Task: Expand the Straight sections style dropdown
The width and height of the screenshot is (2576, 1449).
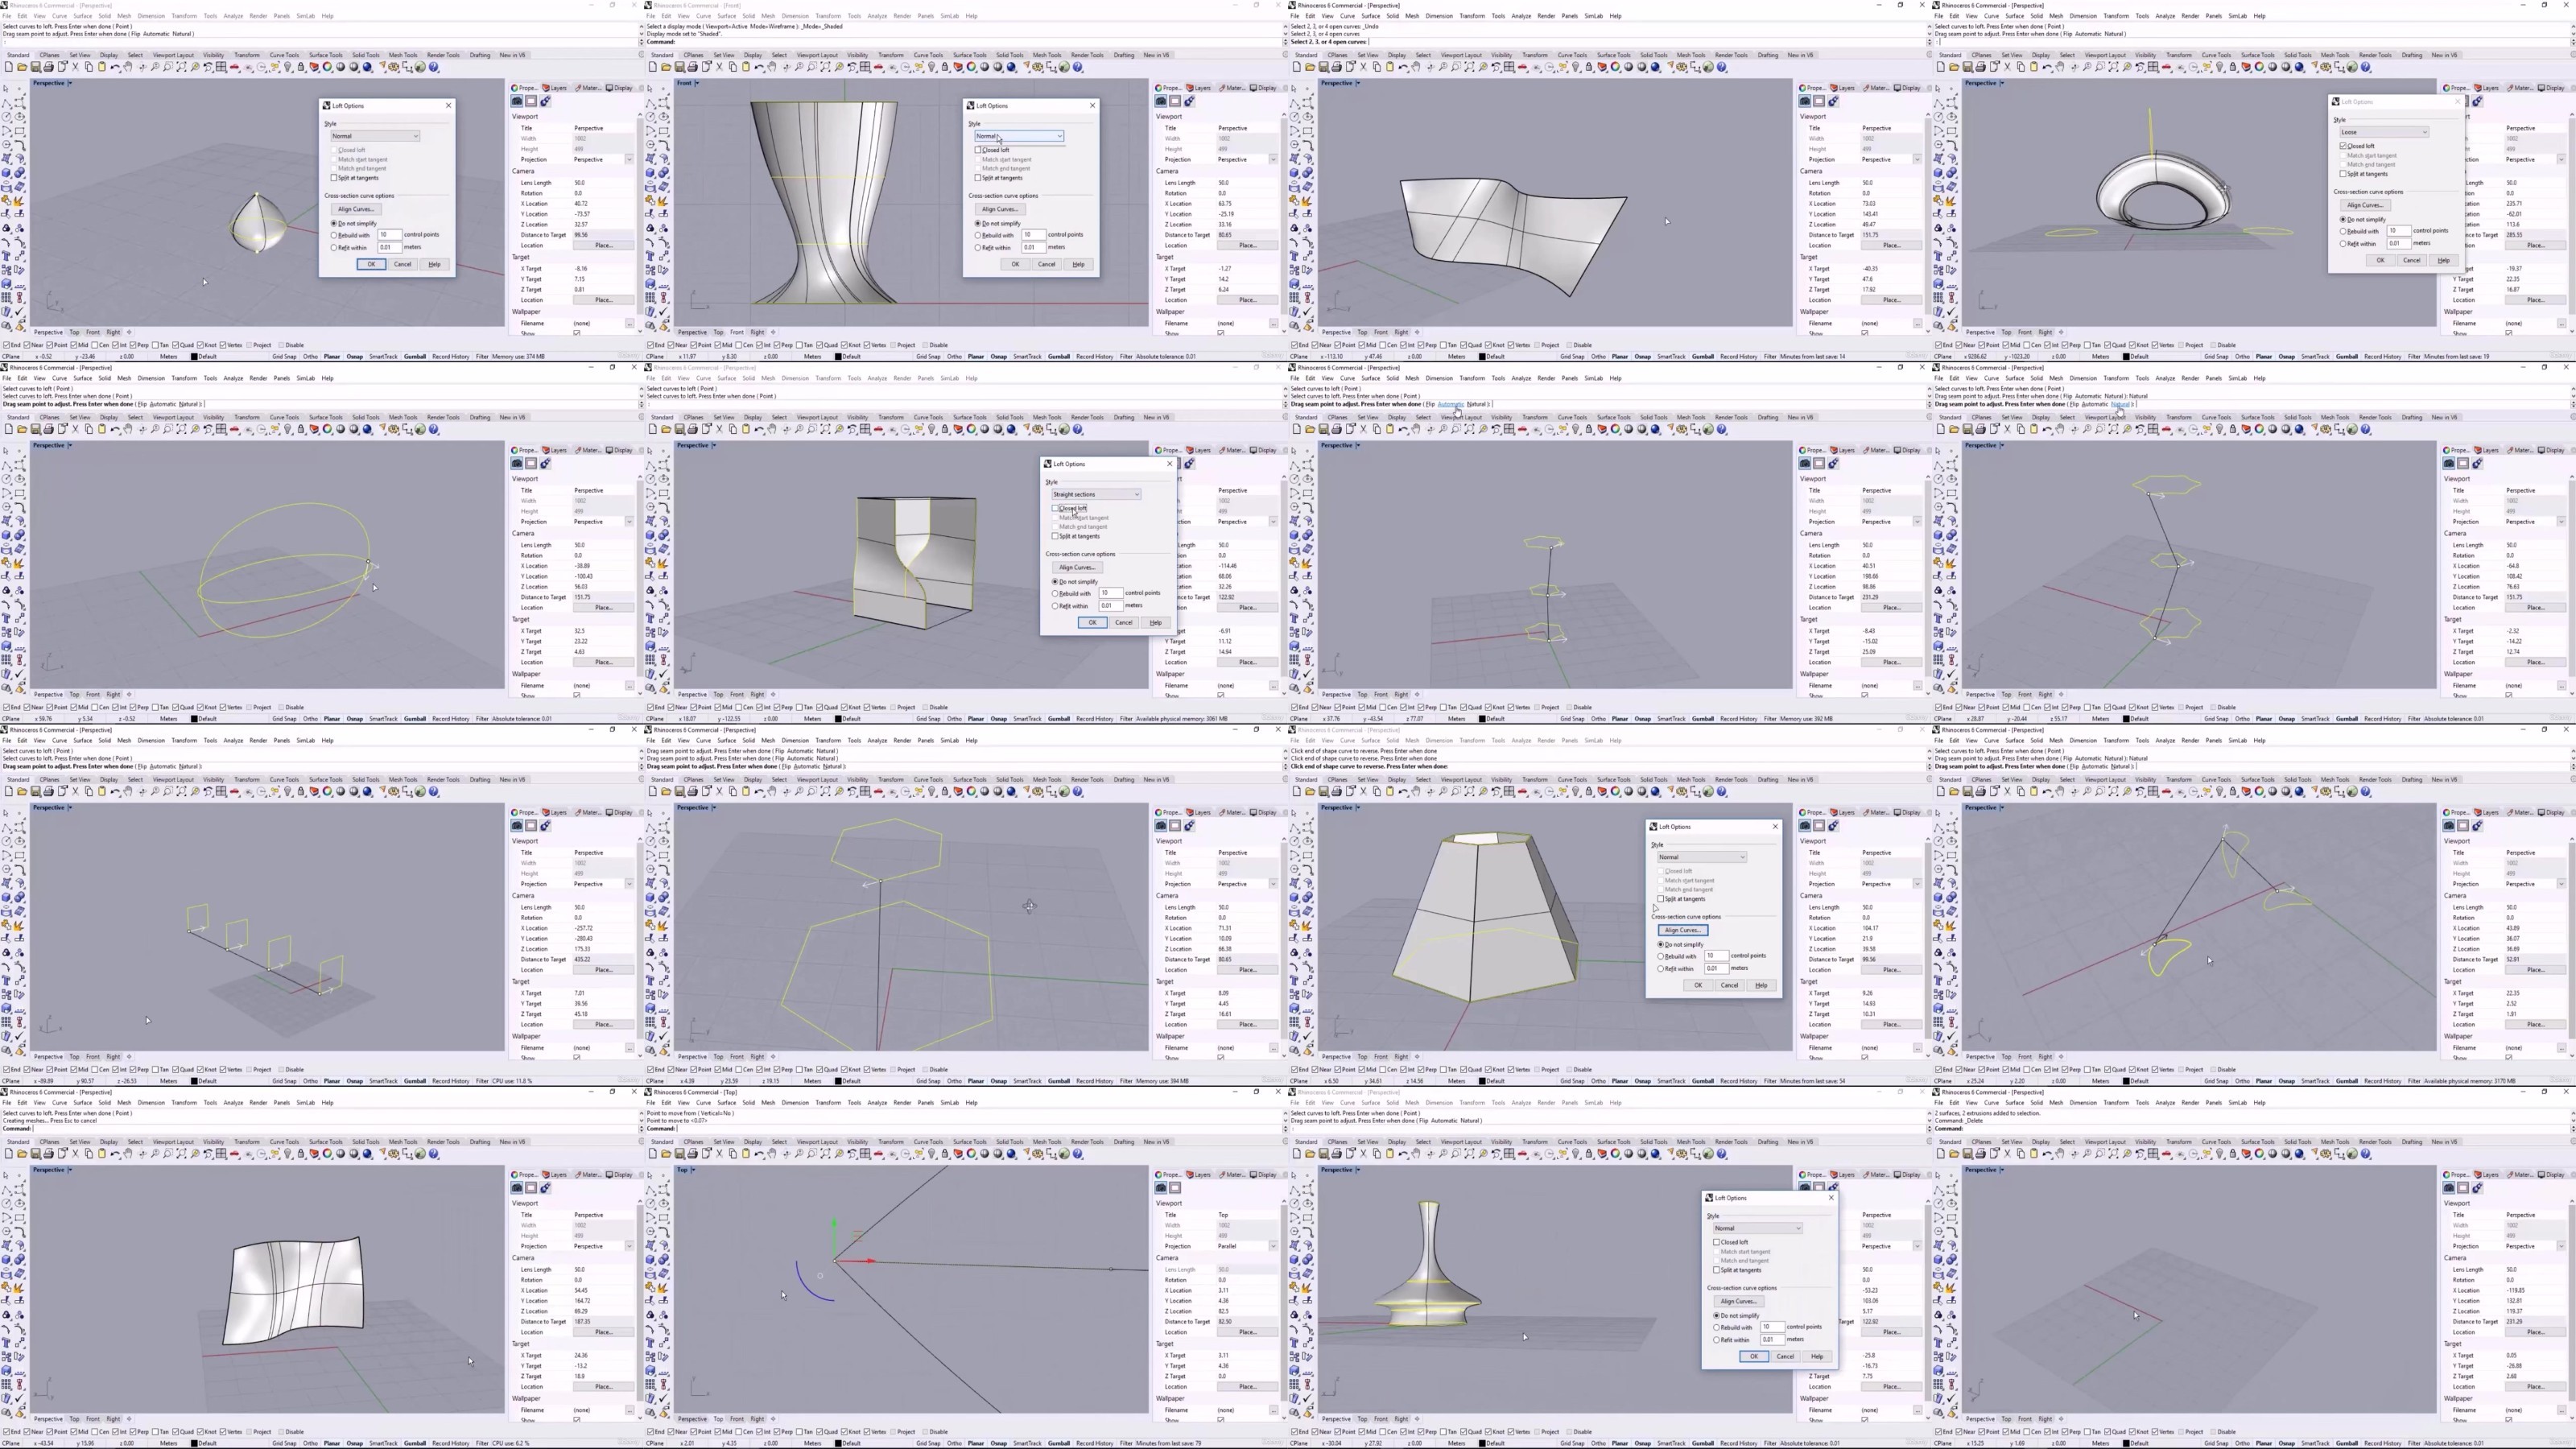Action: click(x=1096, y=494)
